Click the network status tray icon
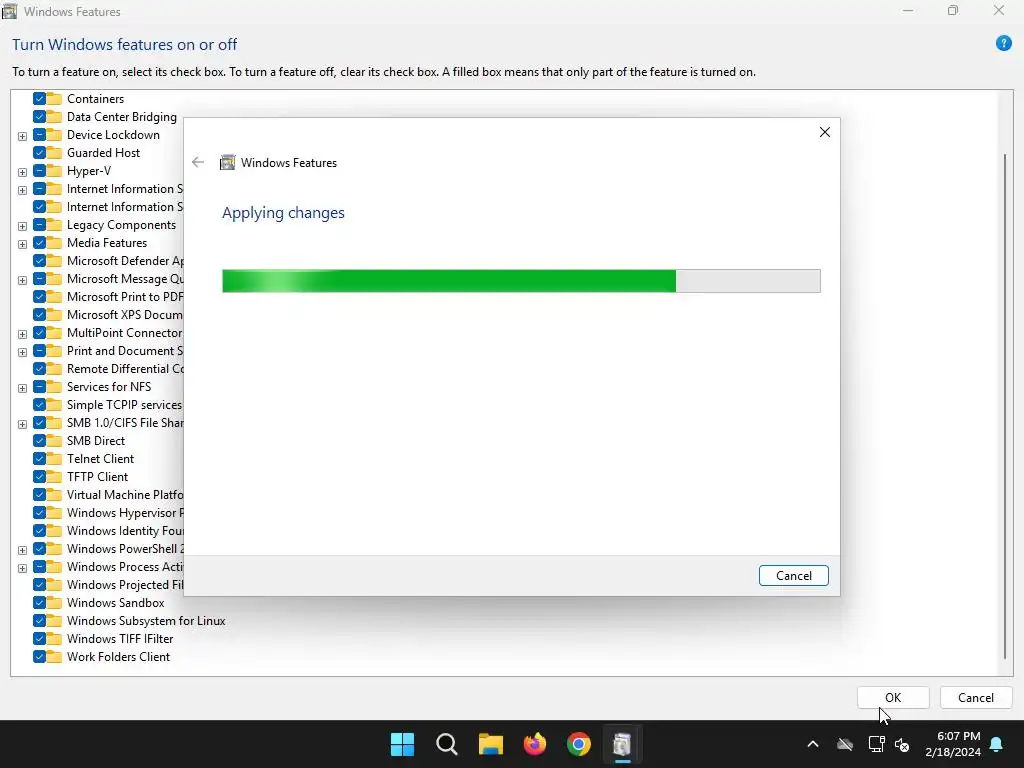 [876, 744]
